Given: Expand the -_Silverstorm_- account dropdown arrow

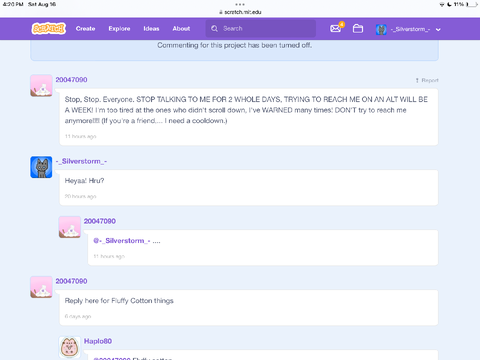Looking at the screenshot, I should pyautogui.click(x=438, y=30).
